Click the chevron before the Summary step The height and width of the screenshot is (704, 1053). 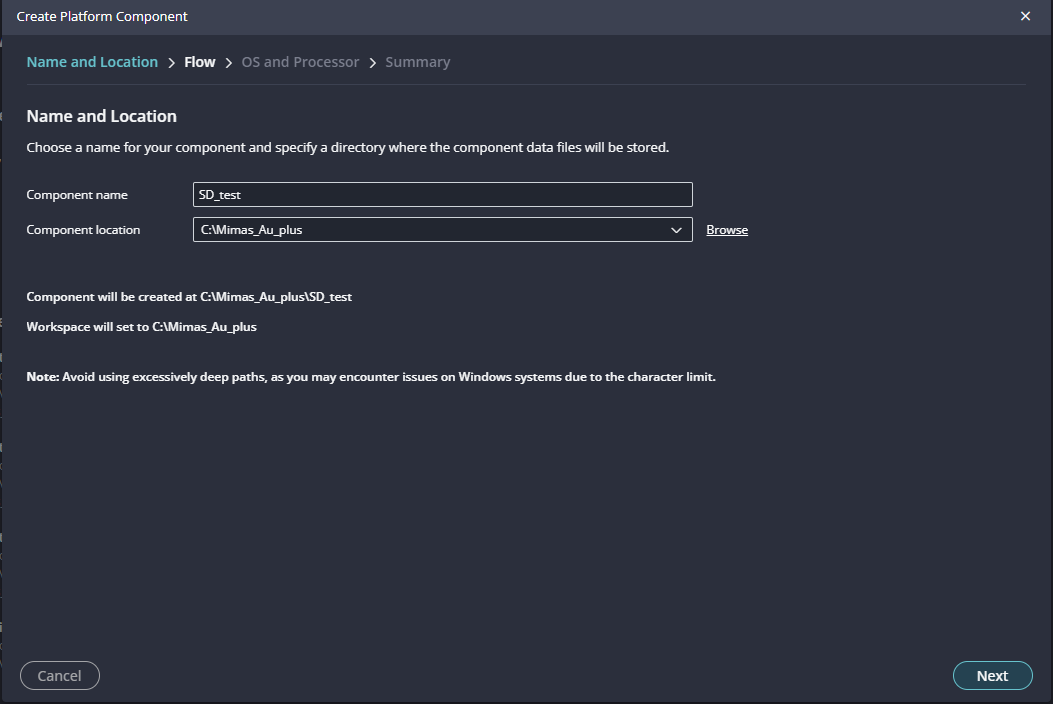[373, 63]
